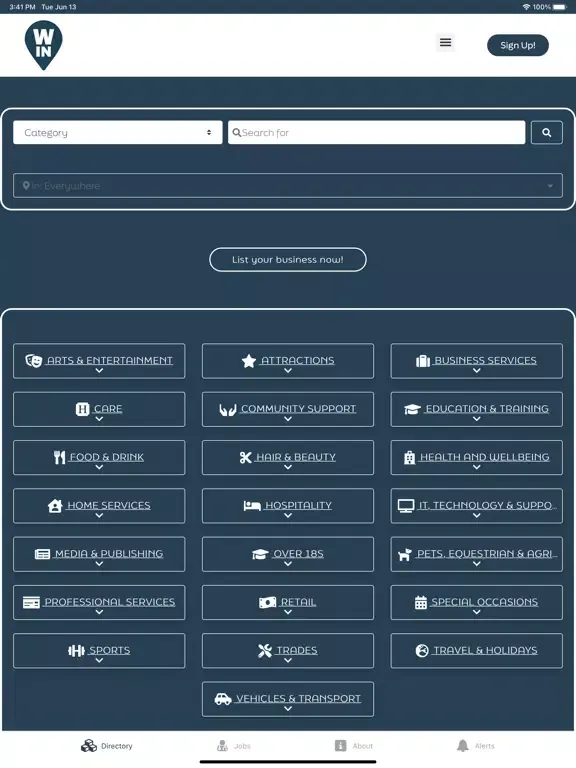Click the briefcase Business Services icon
576x768 pixels.
tap(423, 361)
